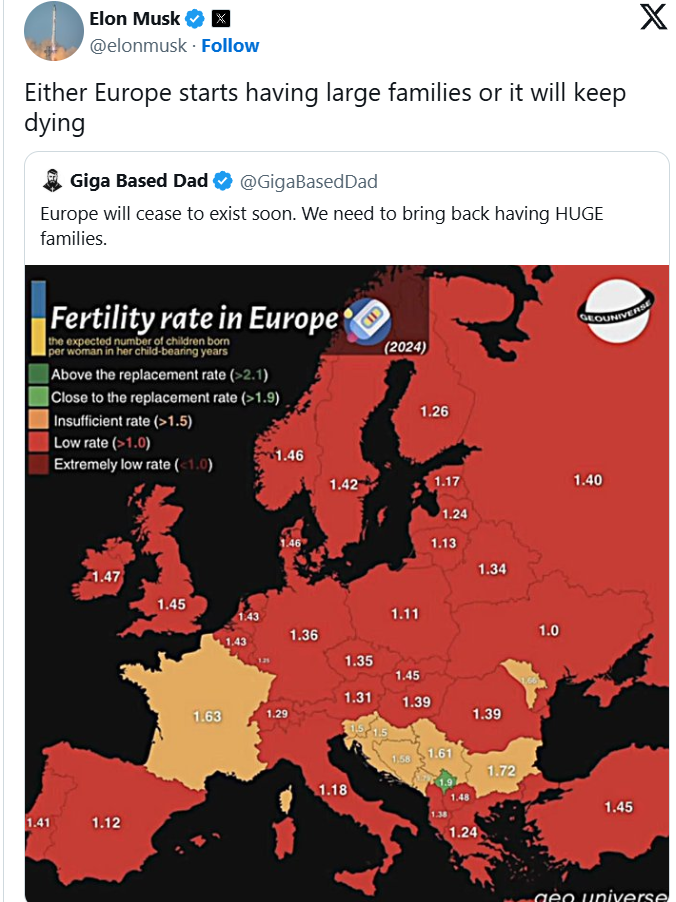Open Giga Based Dad's bearded avatar

pos(52,181)
